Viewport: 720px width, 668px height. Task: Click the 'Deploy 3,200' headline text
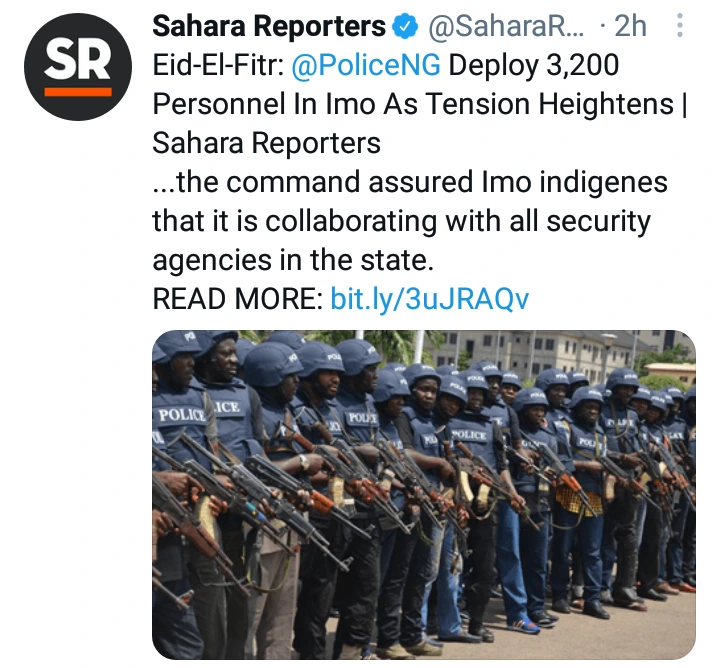pyautogui.click(x=534, y=65)
